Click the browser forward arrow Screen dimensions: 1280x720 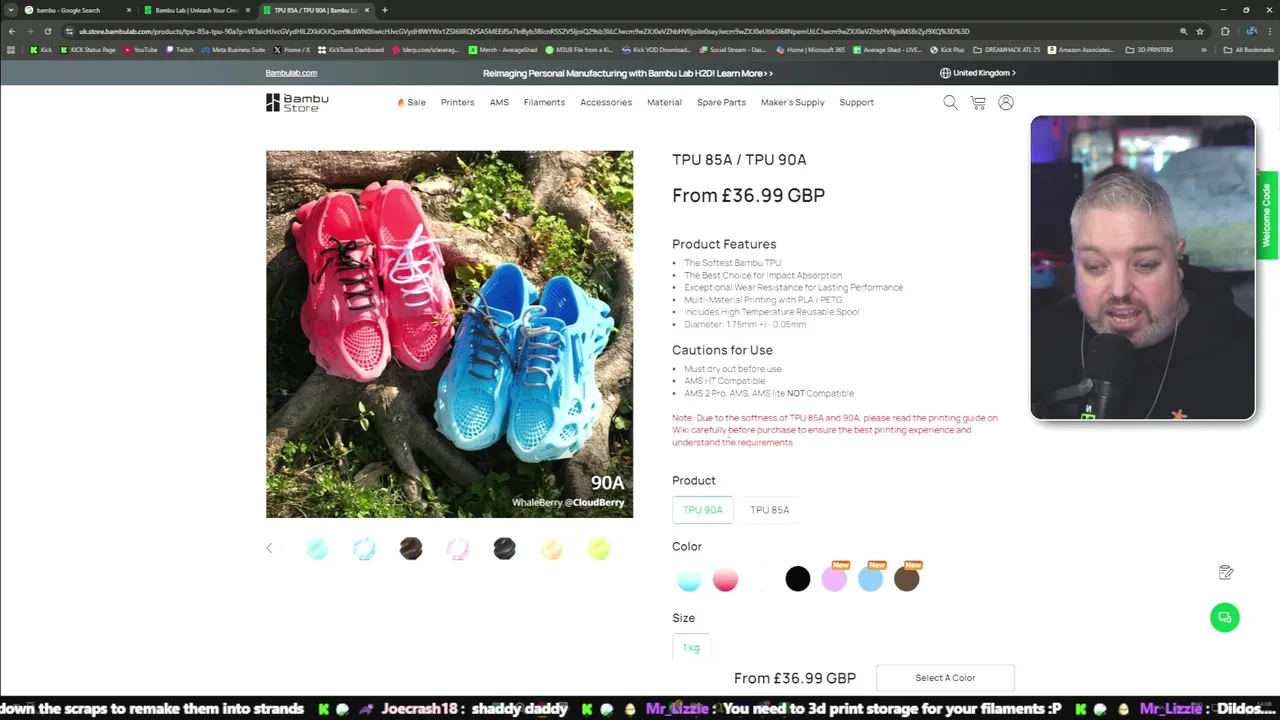click(x=29, y=31)
